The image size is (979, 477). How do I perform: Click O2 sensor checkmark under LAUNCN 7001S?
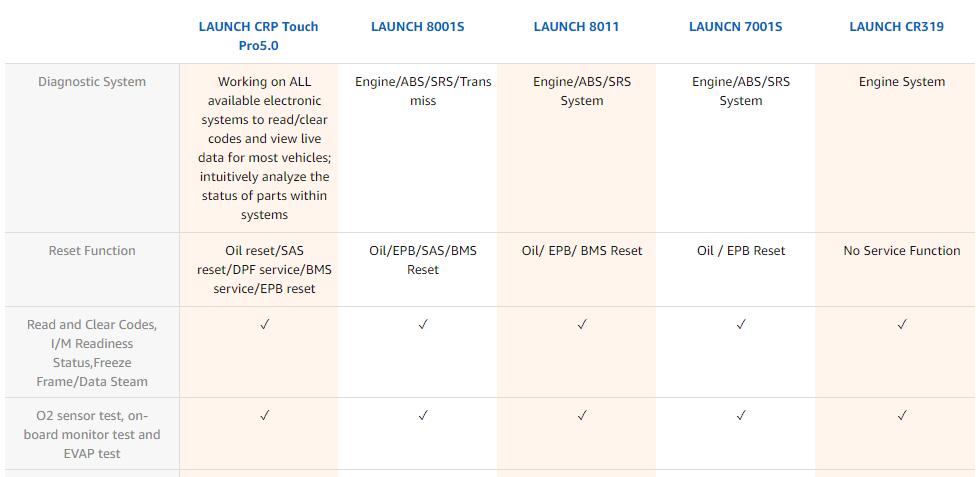click(741, 415)
